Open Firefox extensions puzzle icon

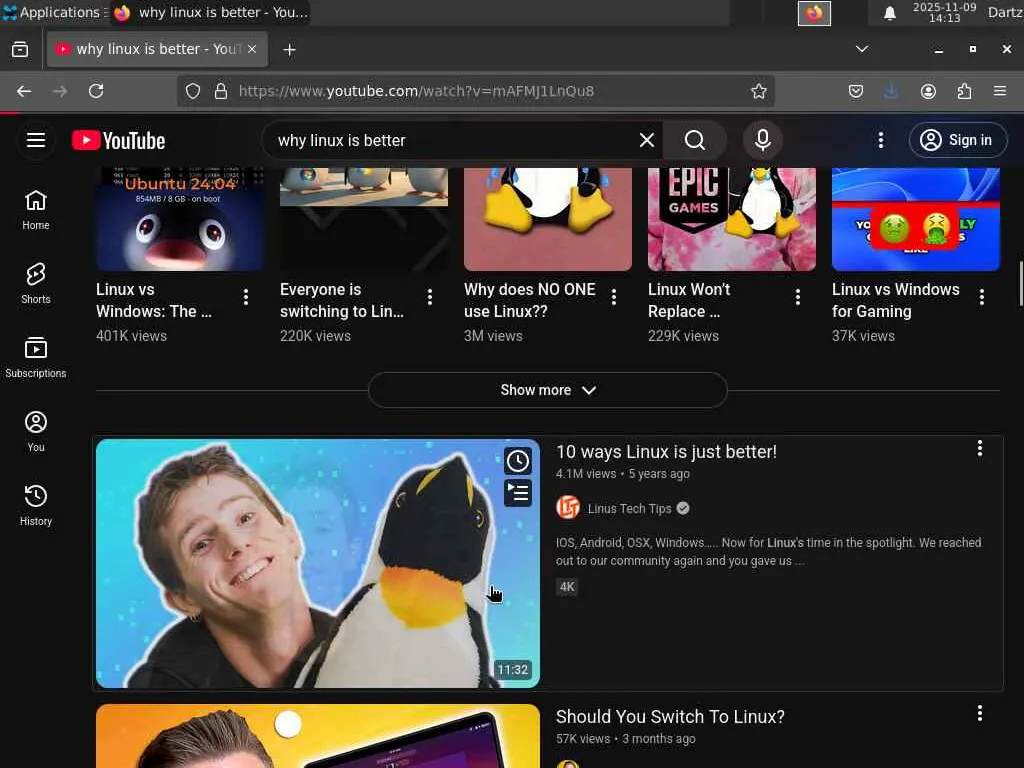pos(964,91)
